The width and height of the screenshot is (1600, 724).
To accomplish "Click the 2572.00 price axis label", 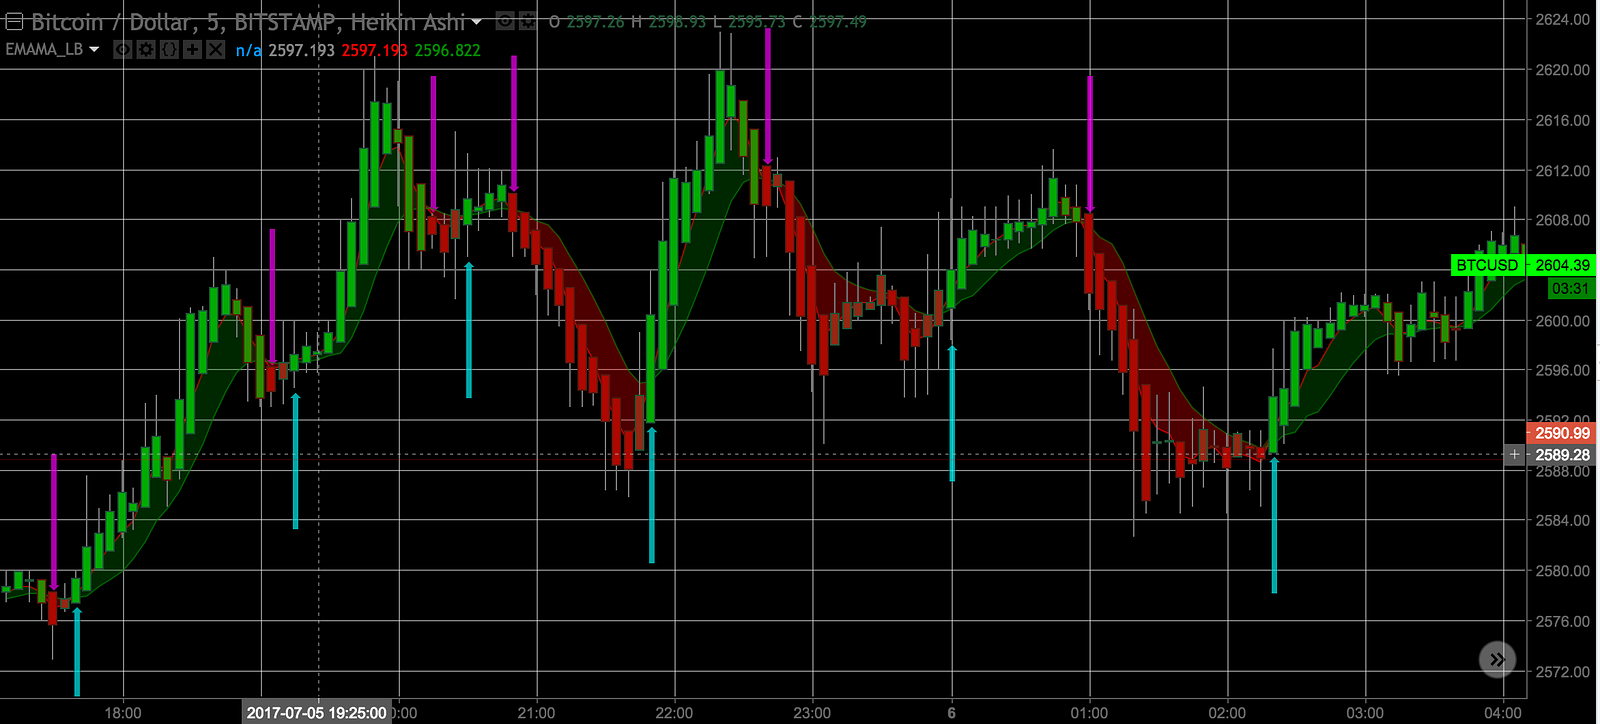I will click(1562, 671).
